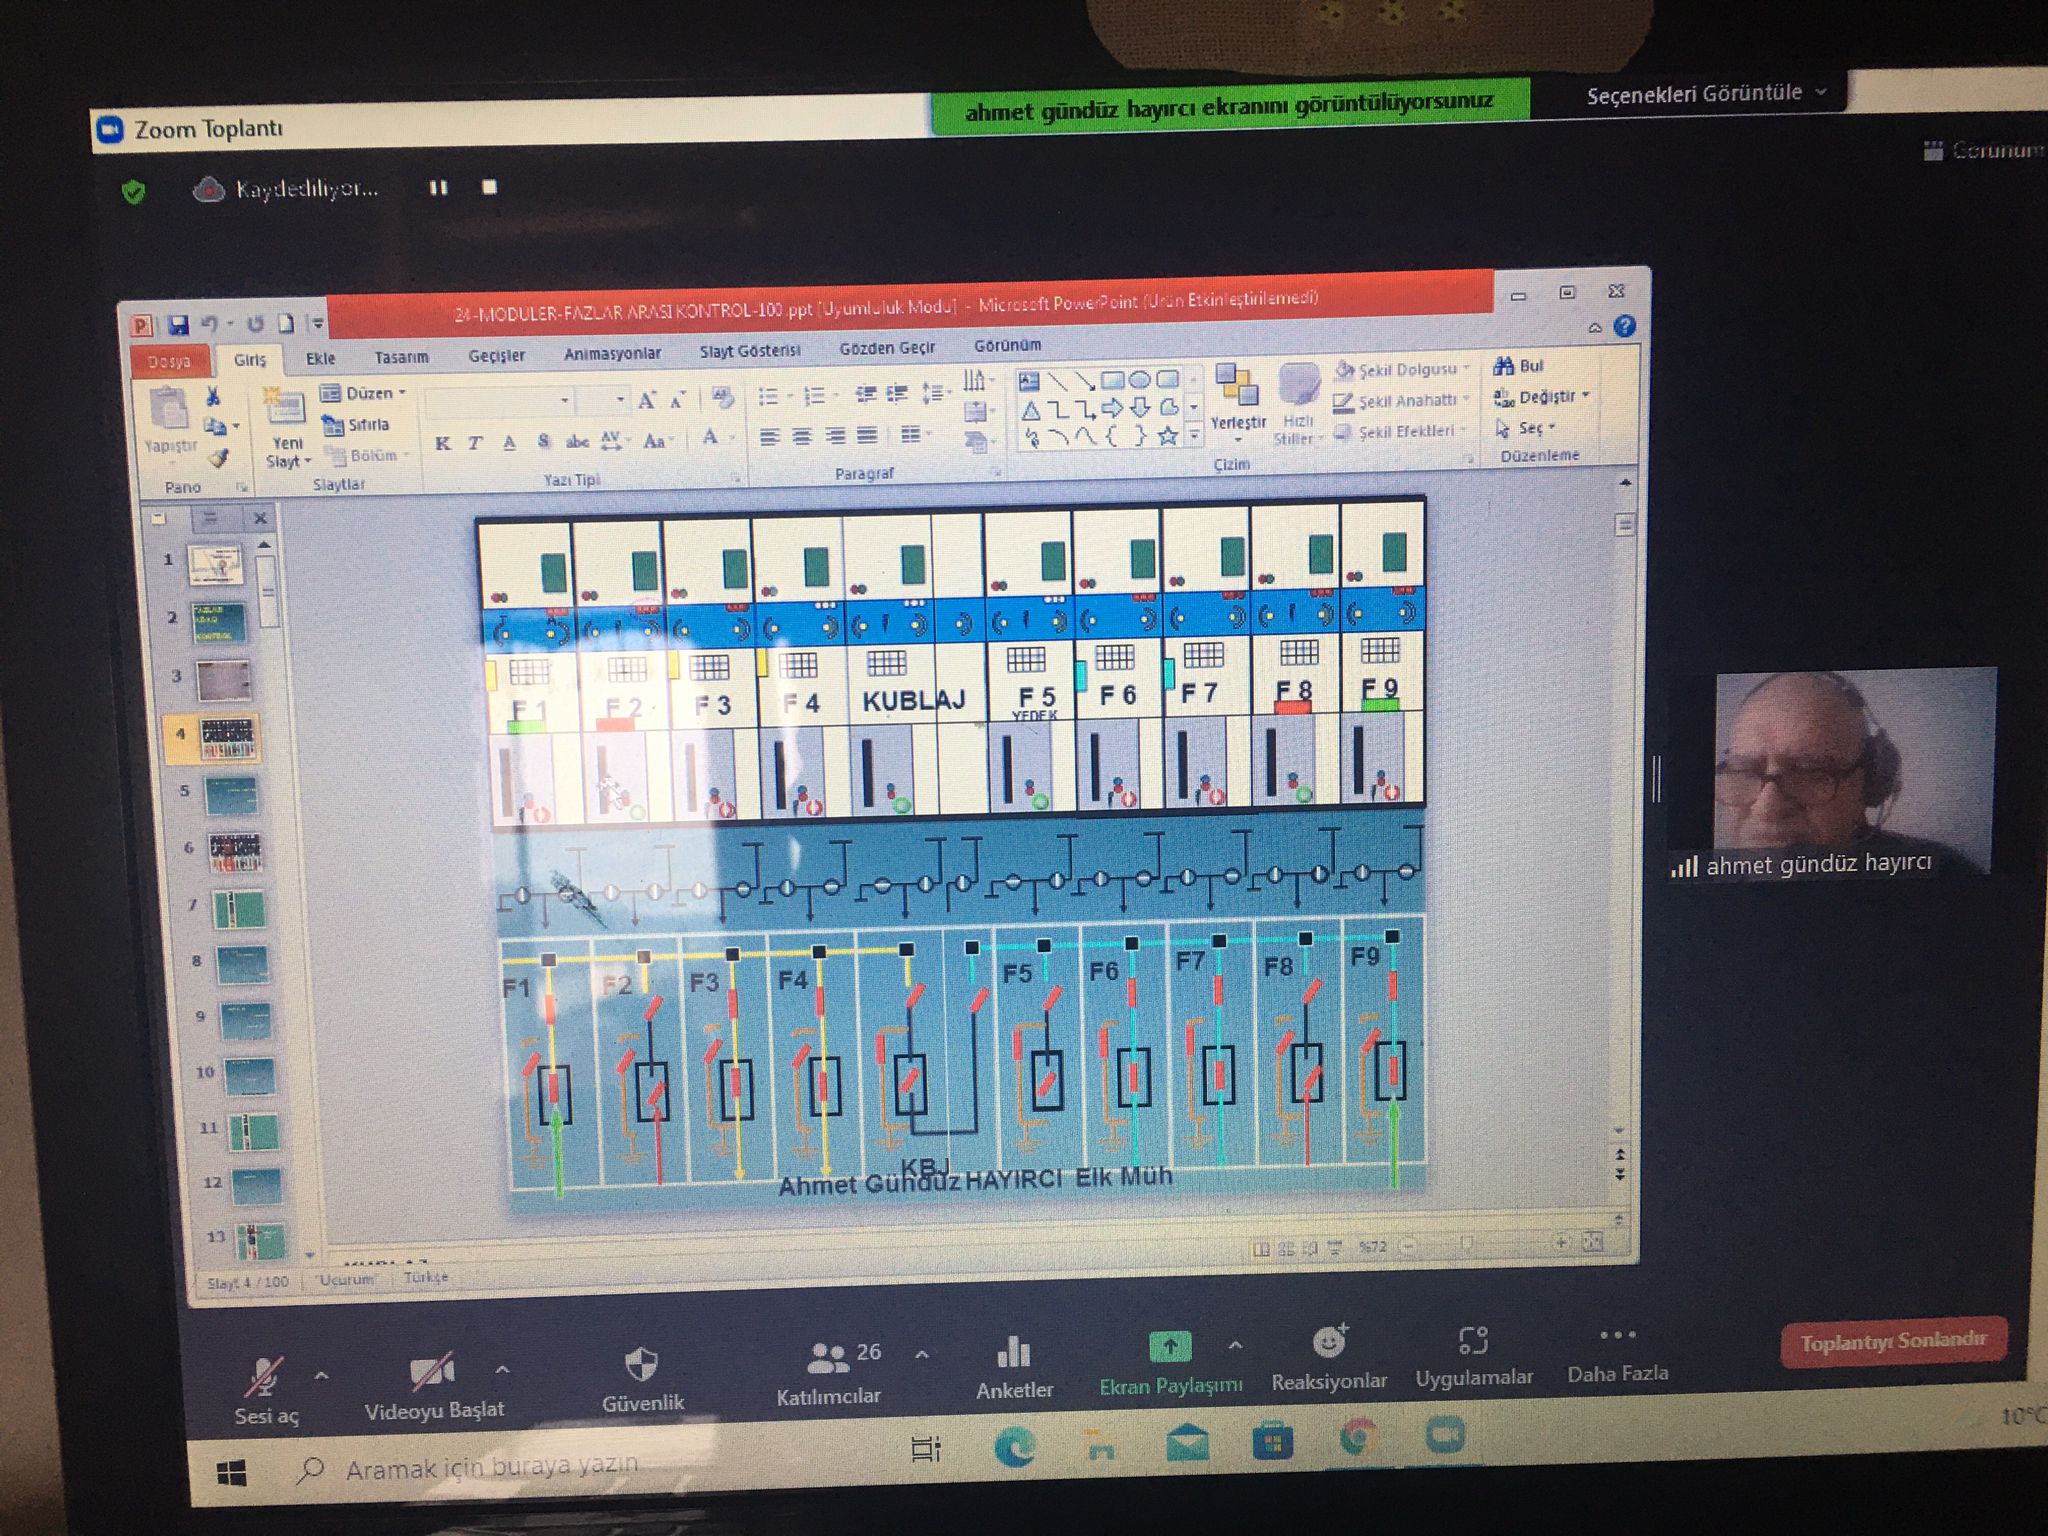Viewport: 2048px width, 1536px height.
Task: Open the font name combo box
Action: tap(498, 402)
